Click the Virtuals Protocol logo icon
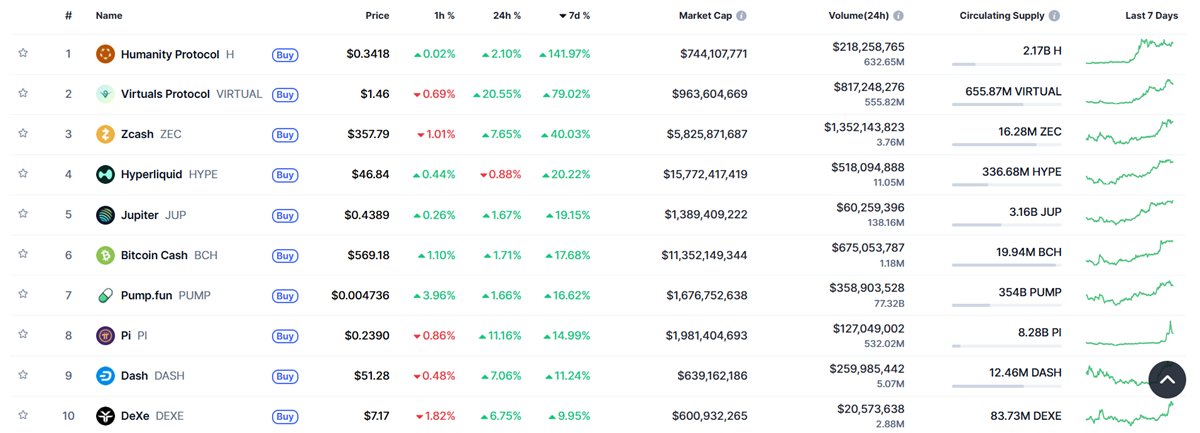Viewport: 1200px width, 433px height. point(105,94)
